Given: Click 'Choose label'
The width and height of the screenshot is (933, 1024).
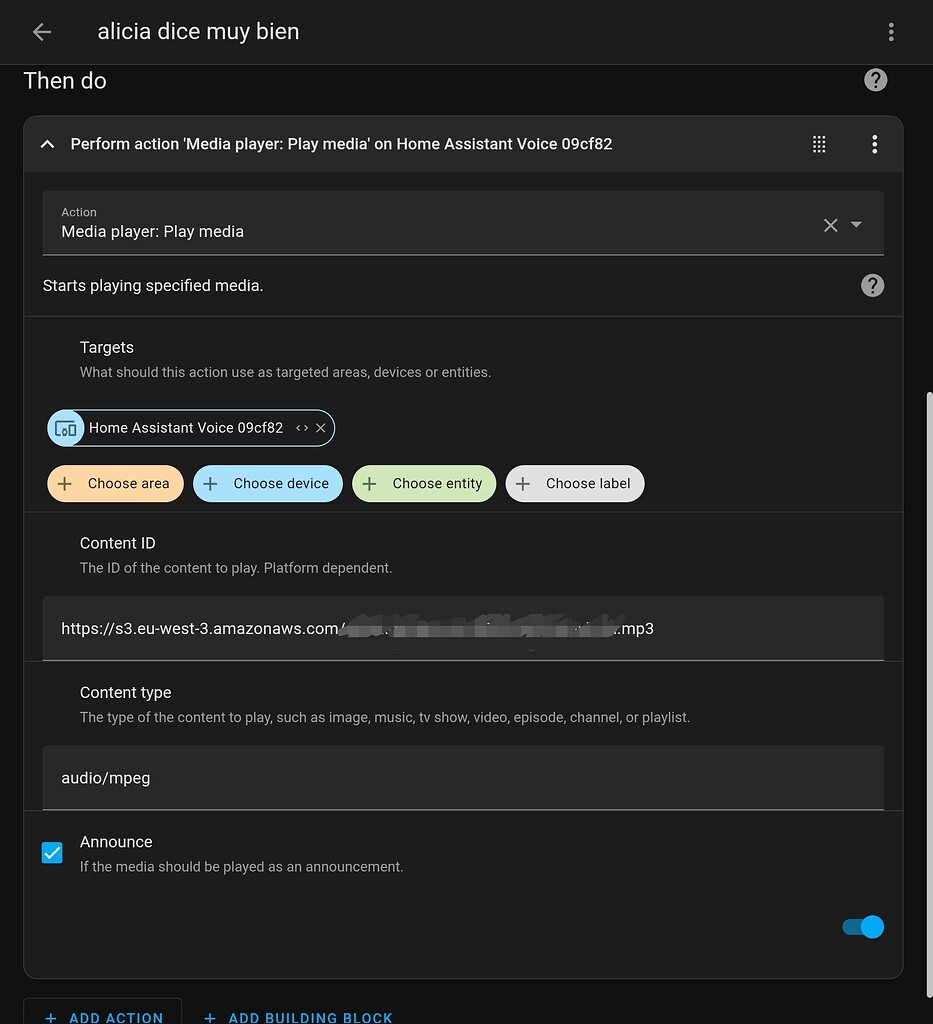Looking at the screenshot, I should click(575, 483).
